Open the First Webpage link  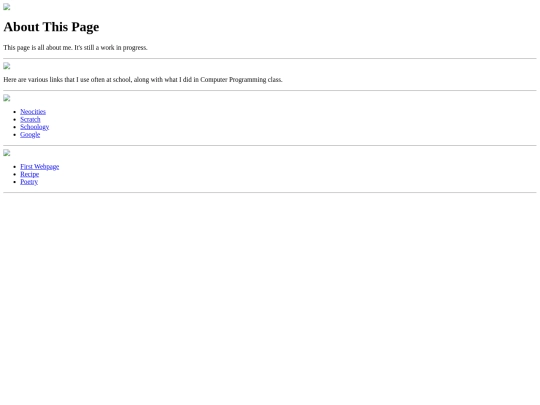point(40,166)
